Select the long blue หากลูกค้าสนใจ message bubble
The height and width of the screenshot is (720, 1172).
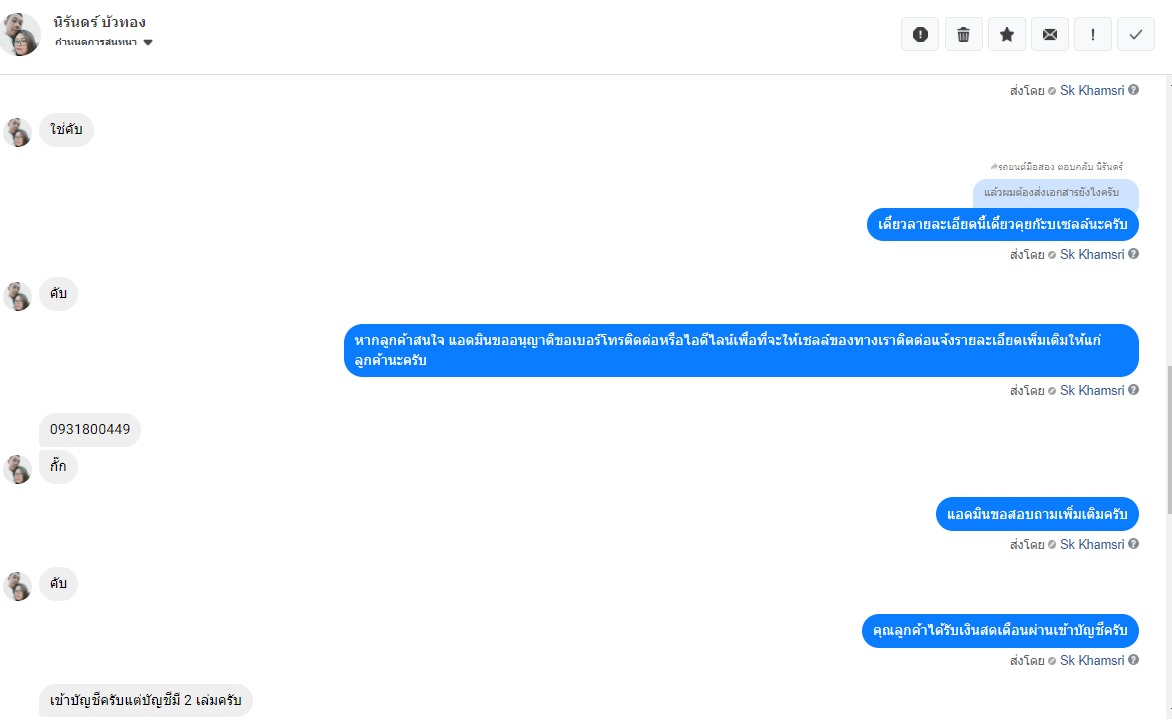tap(741, 350)
